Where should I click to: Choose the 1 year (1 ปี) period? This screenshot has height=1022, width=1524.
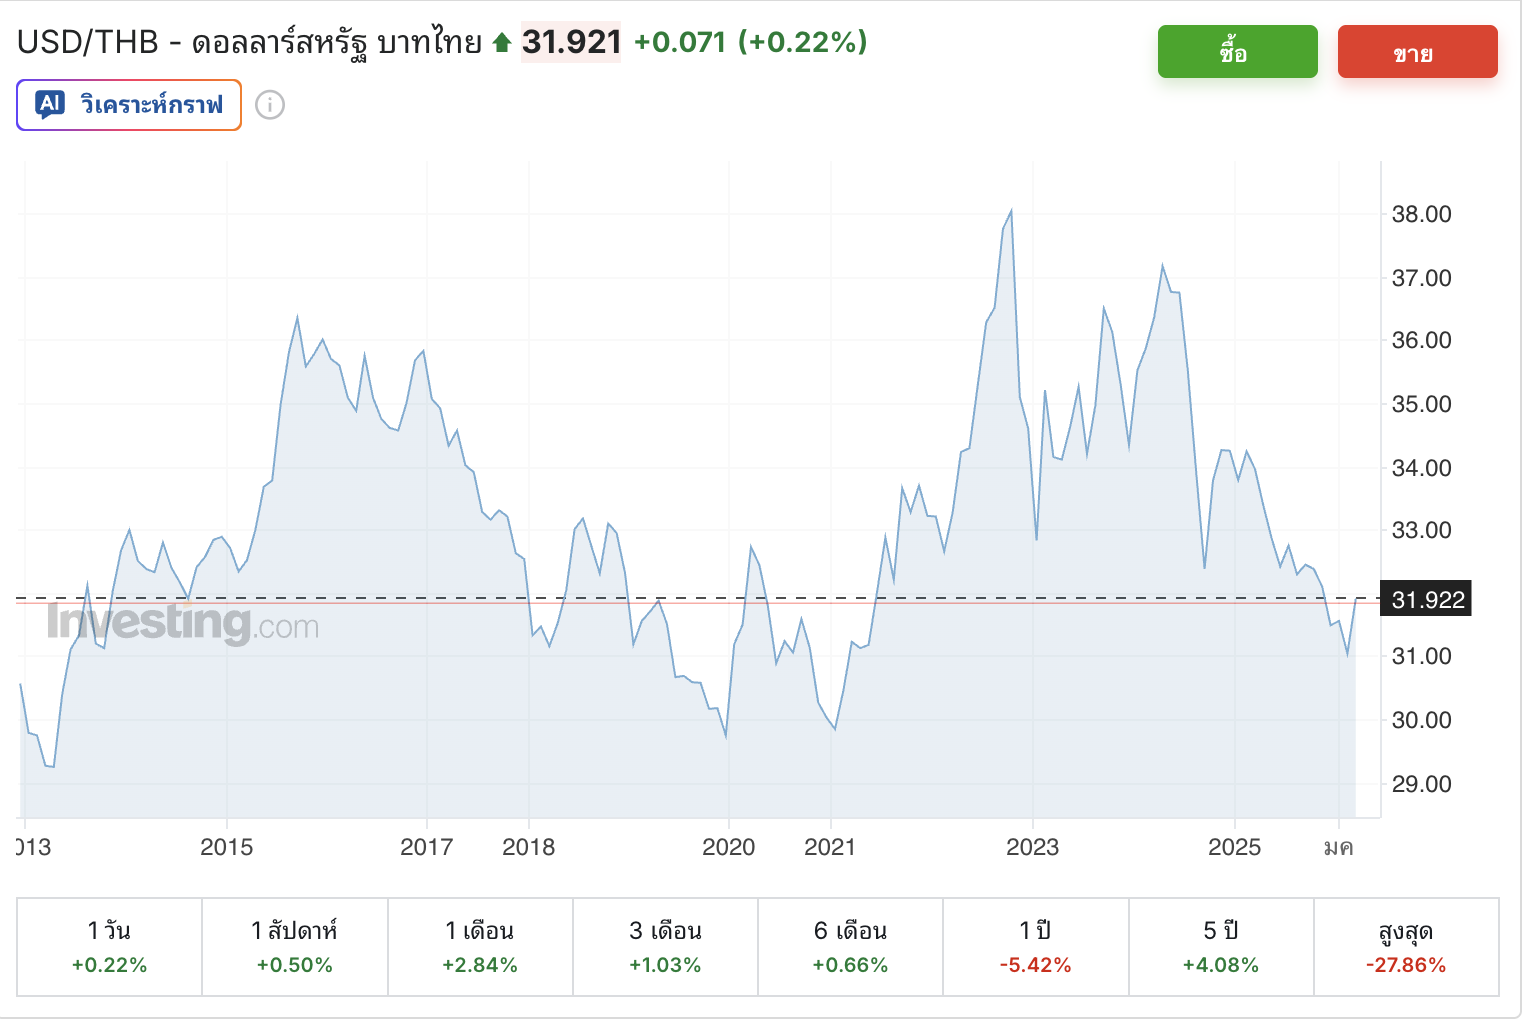coord(1035,946)
